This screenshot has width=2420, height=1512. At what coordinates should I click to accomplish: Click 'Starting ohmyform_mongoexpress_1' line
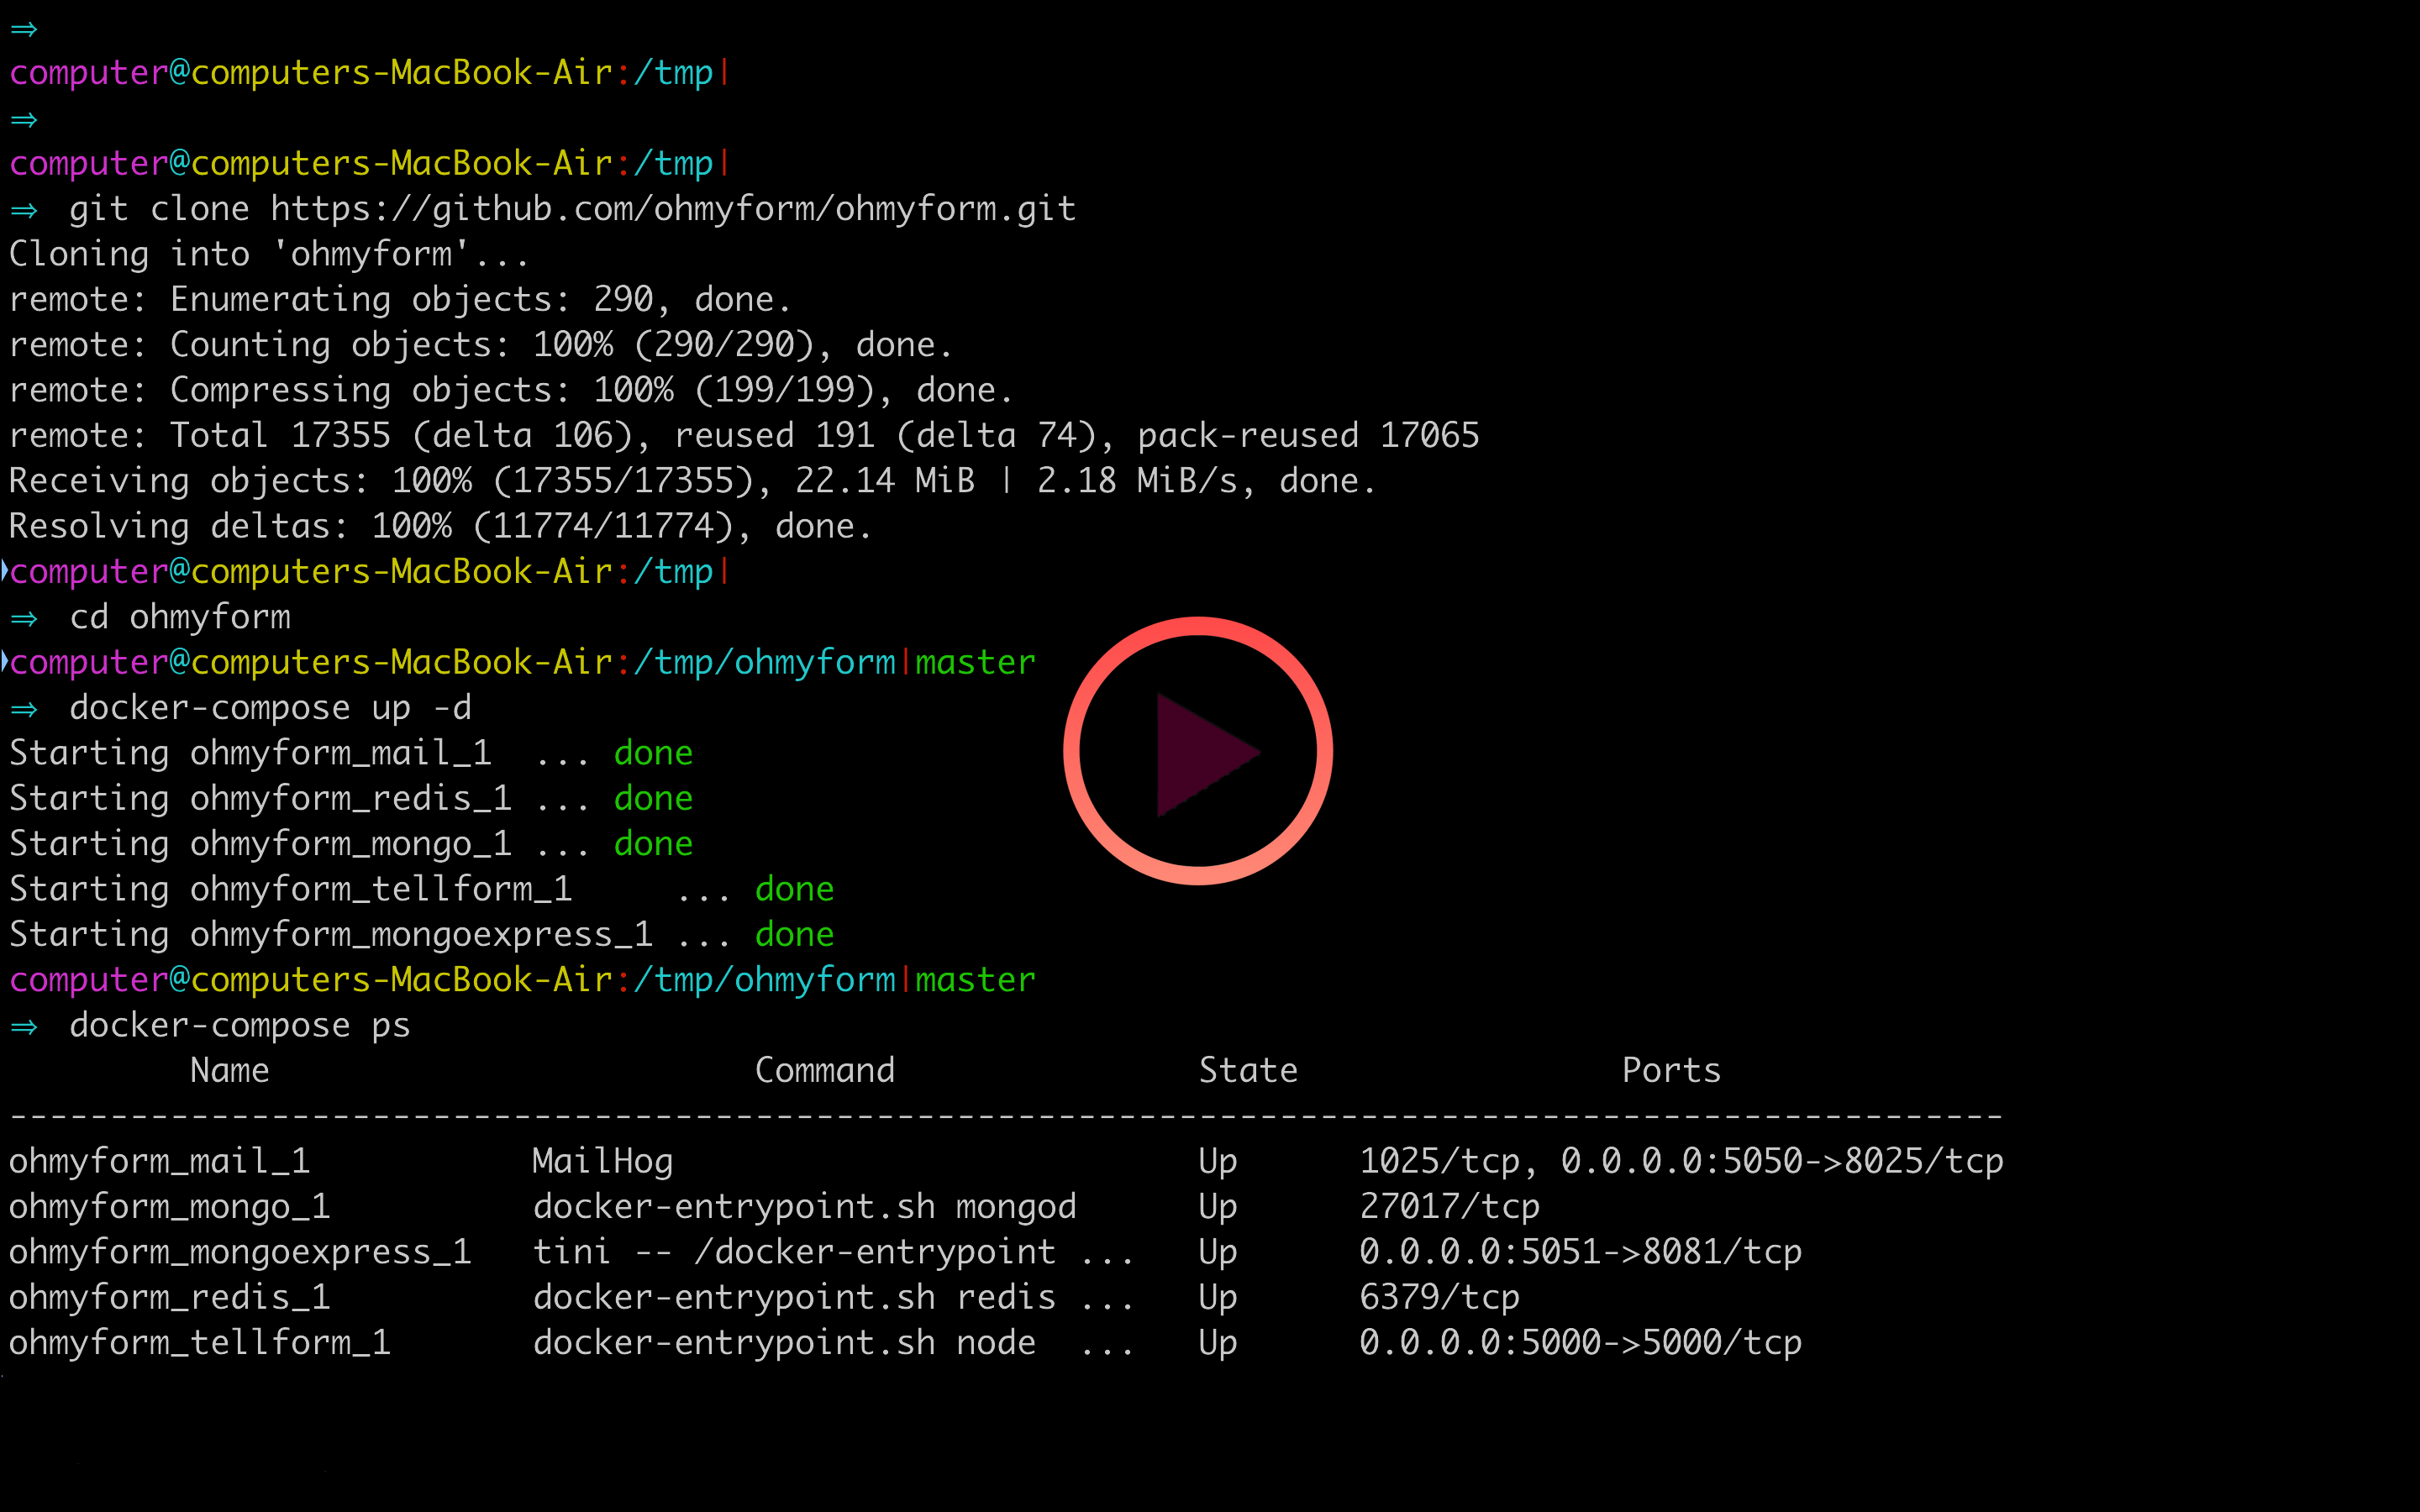pyautogui.click(x=421, y=934)
